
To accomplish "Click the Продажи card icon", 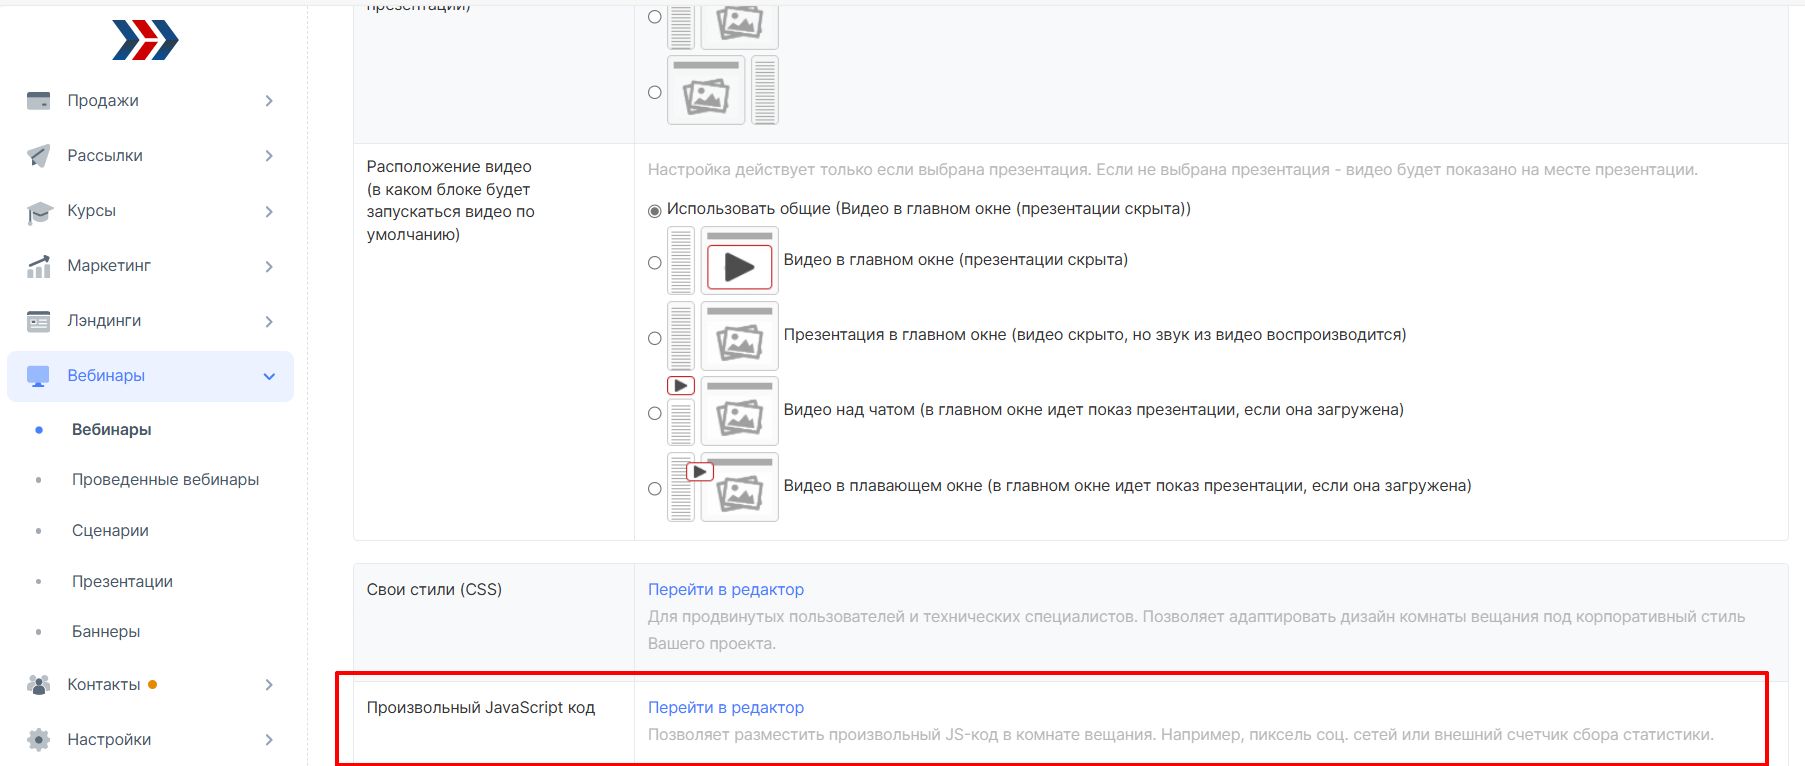I will tap(38, 100).
